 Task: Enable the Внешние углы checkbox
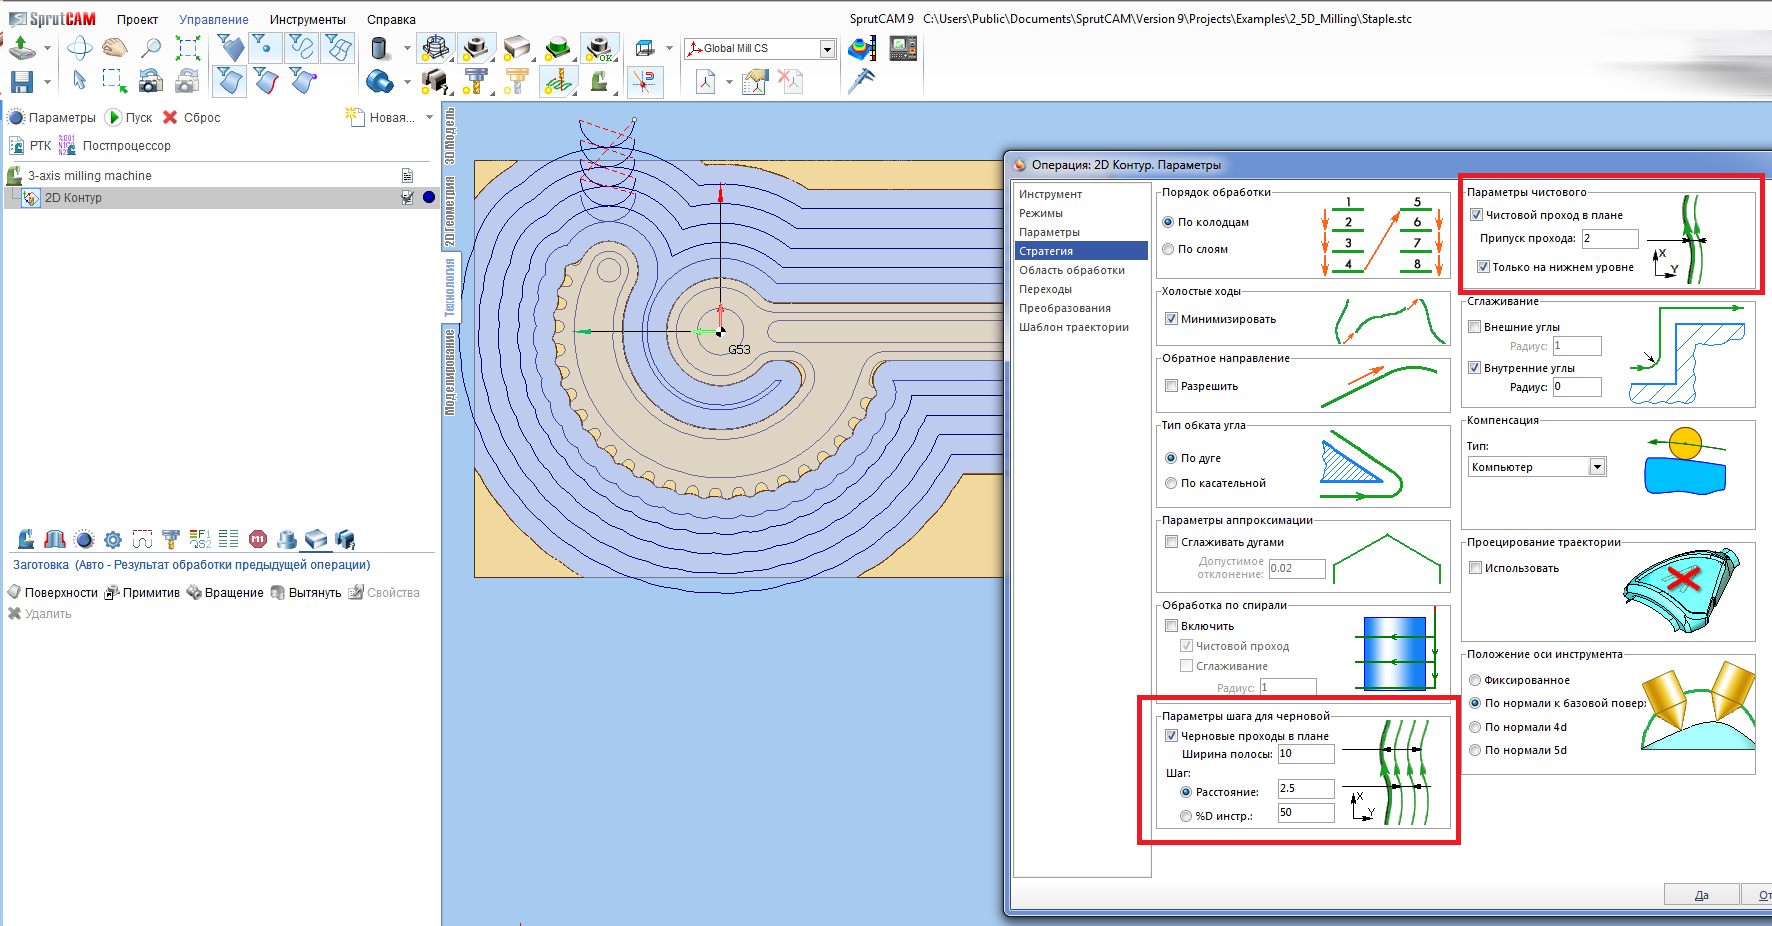pos(1474,327)
